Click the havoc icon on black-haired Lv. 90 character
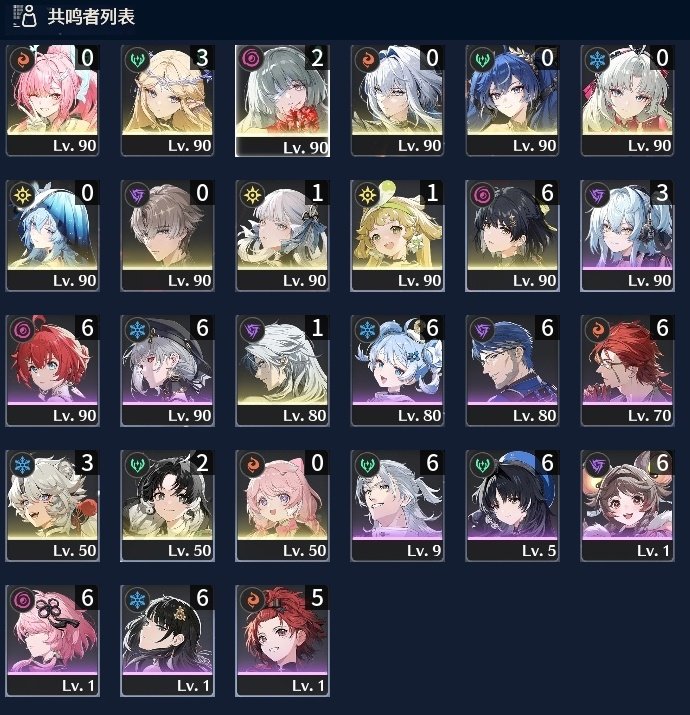Image resolution: width=690 pixels, height=715 pixels. click(x=482, y=195)
